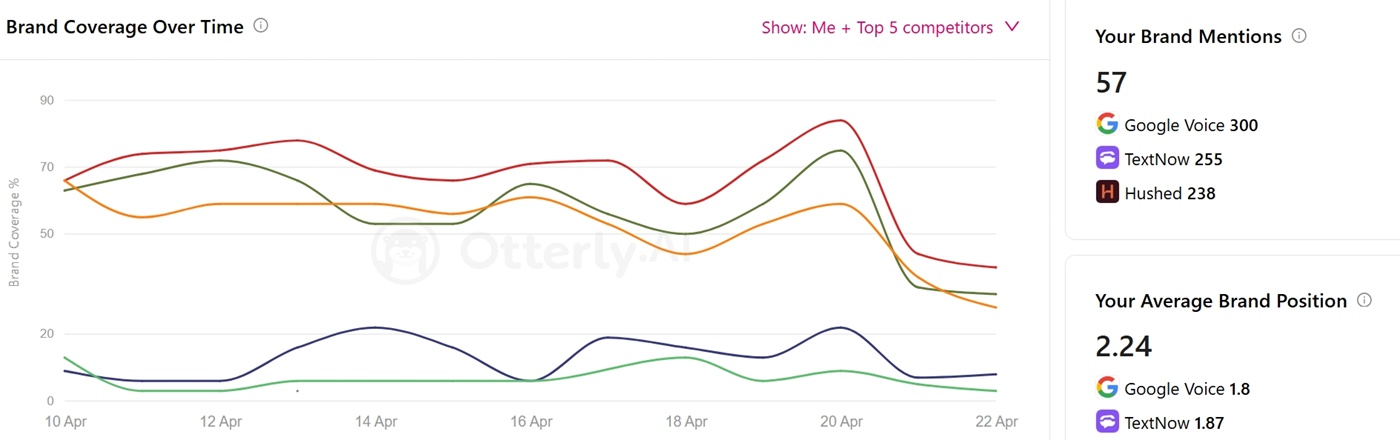Click the Hushed logo icon
1400x440 pixels.
1106,193
